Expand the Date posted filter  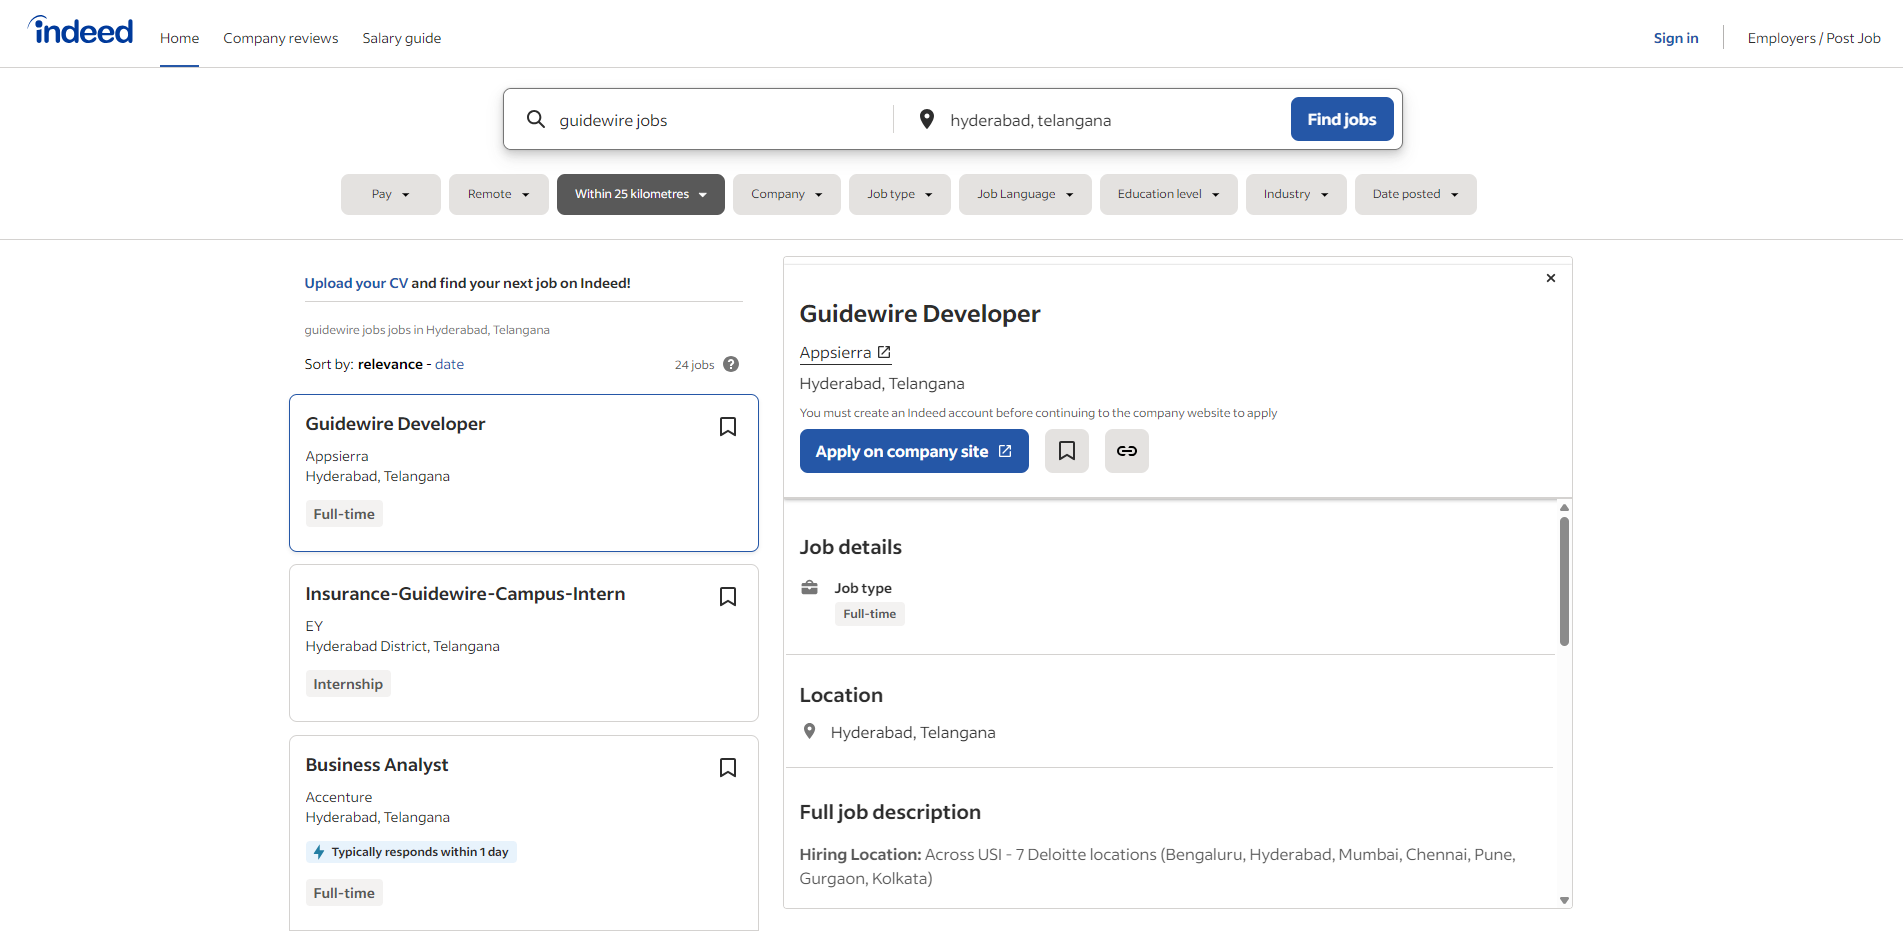click(x=1414, y=194)
